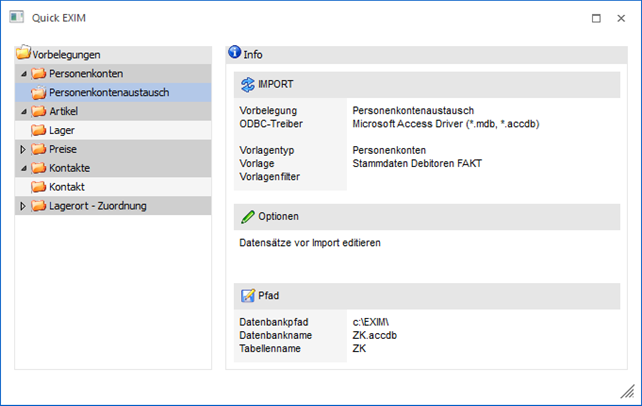Select Lagerort - Zuordnung entry
Screen dimensions: 642x406
(98, 206)
